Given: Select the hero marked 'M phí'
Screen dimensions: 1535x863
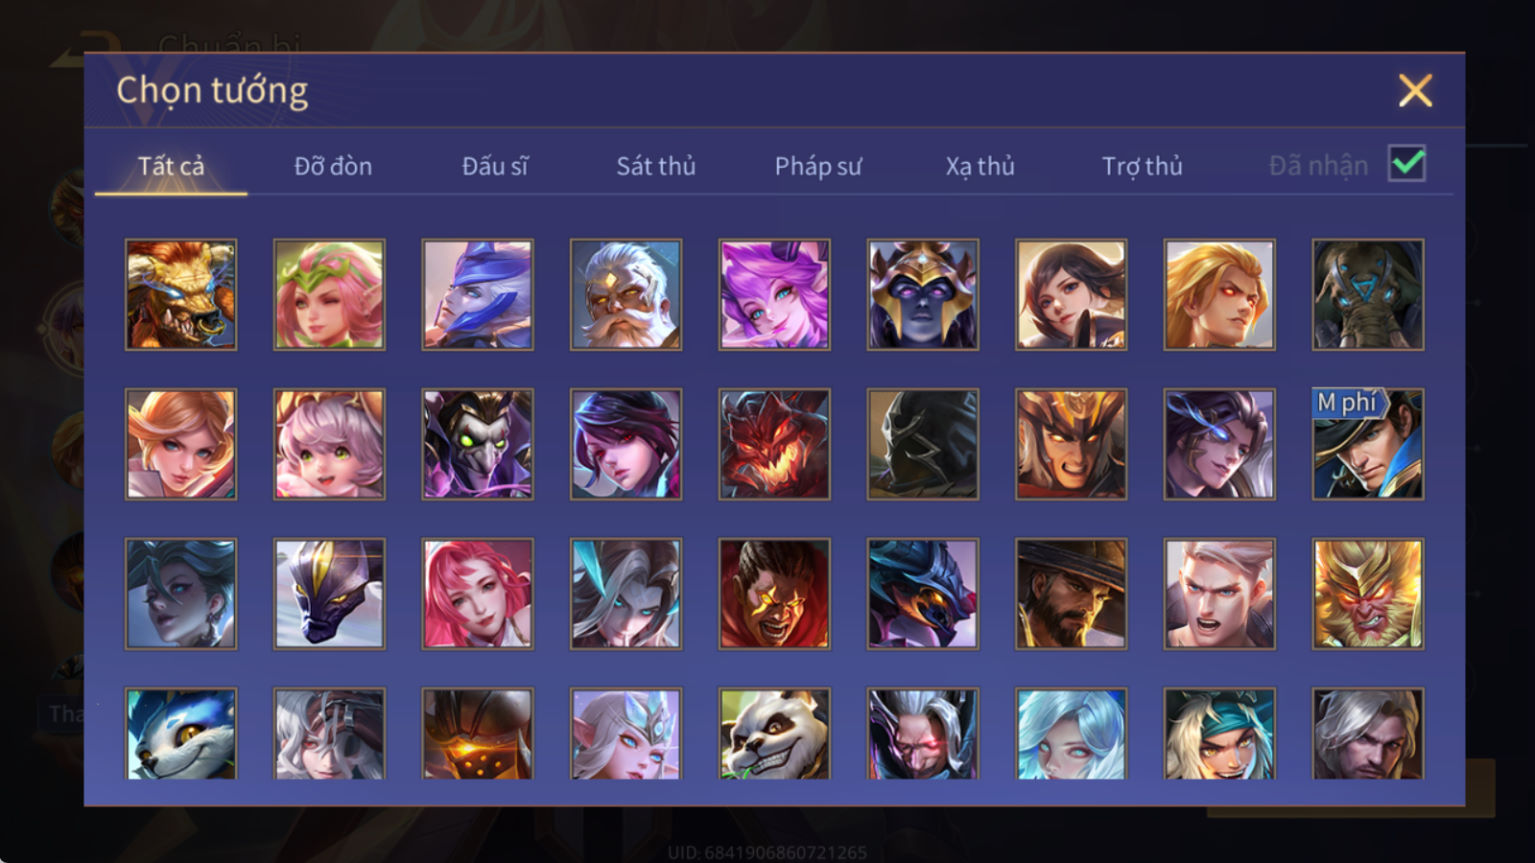Looking at the screenshot, I should pos(1368,444).
